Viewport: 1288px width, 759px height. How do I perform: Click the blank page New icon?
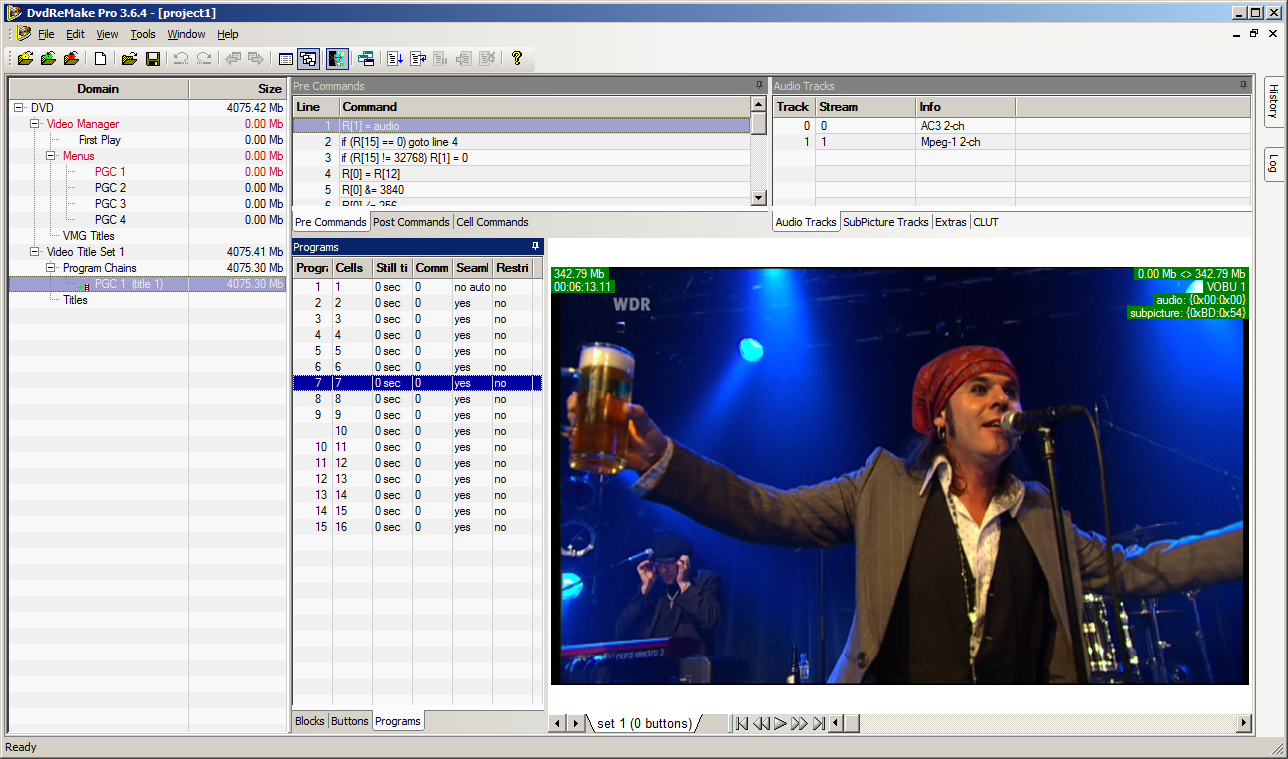point(101,59)
